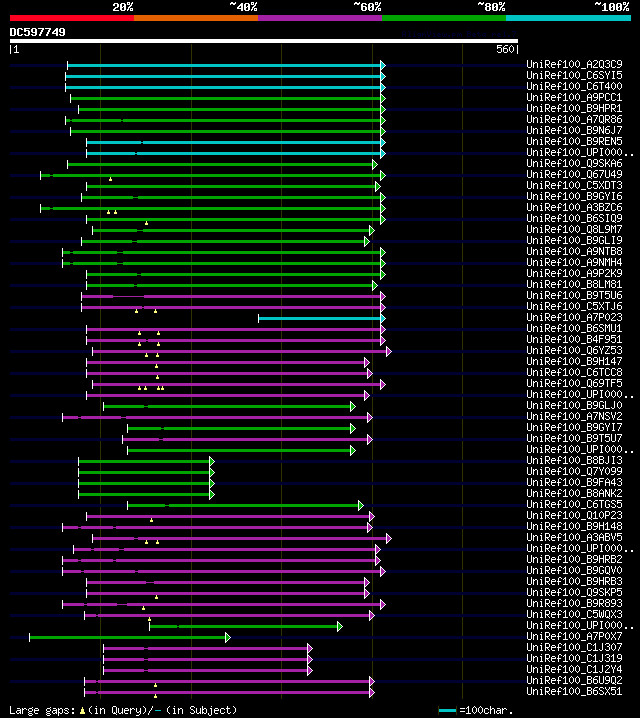Click the UniRef100_B9H147 entry

point(574,361)
